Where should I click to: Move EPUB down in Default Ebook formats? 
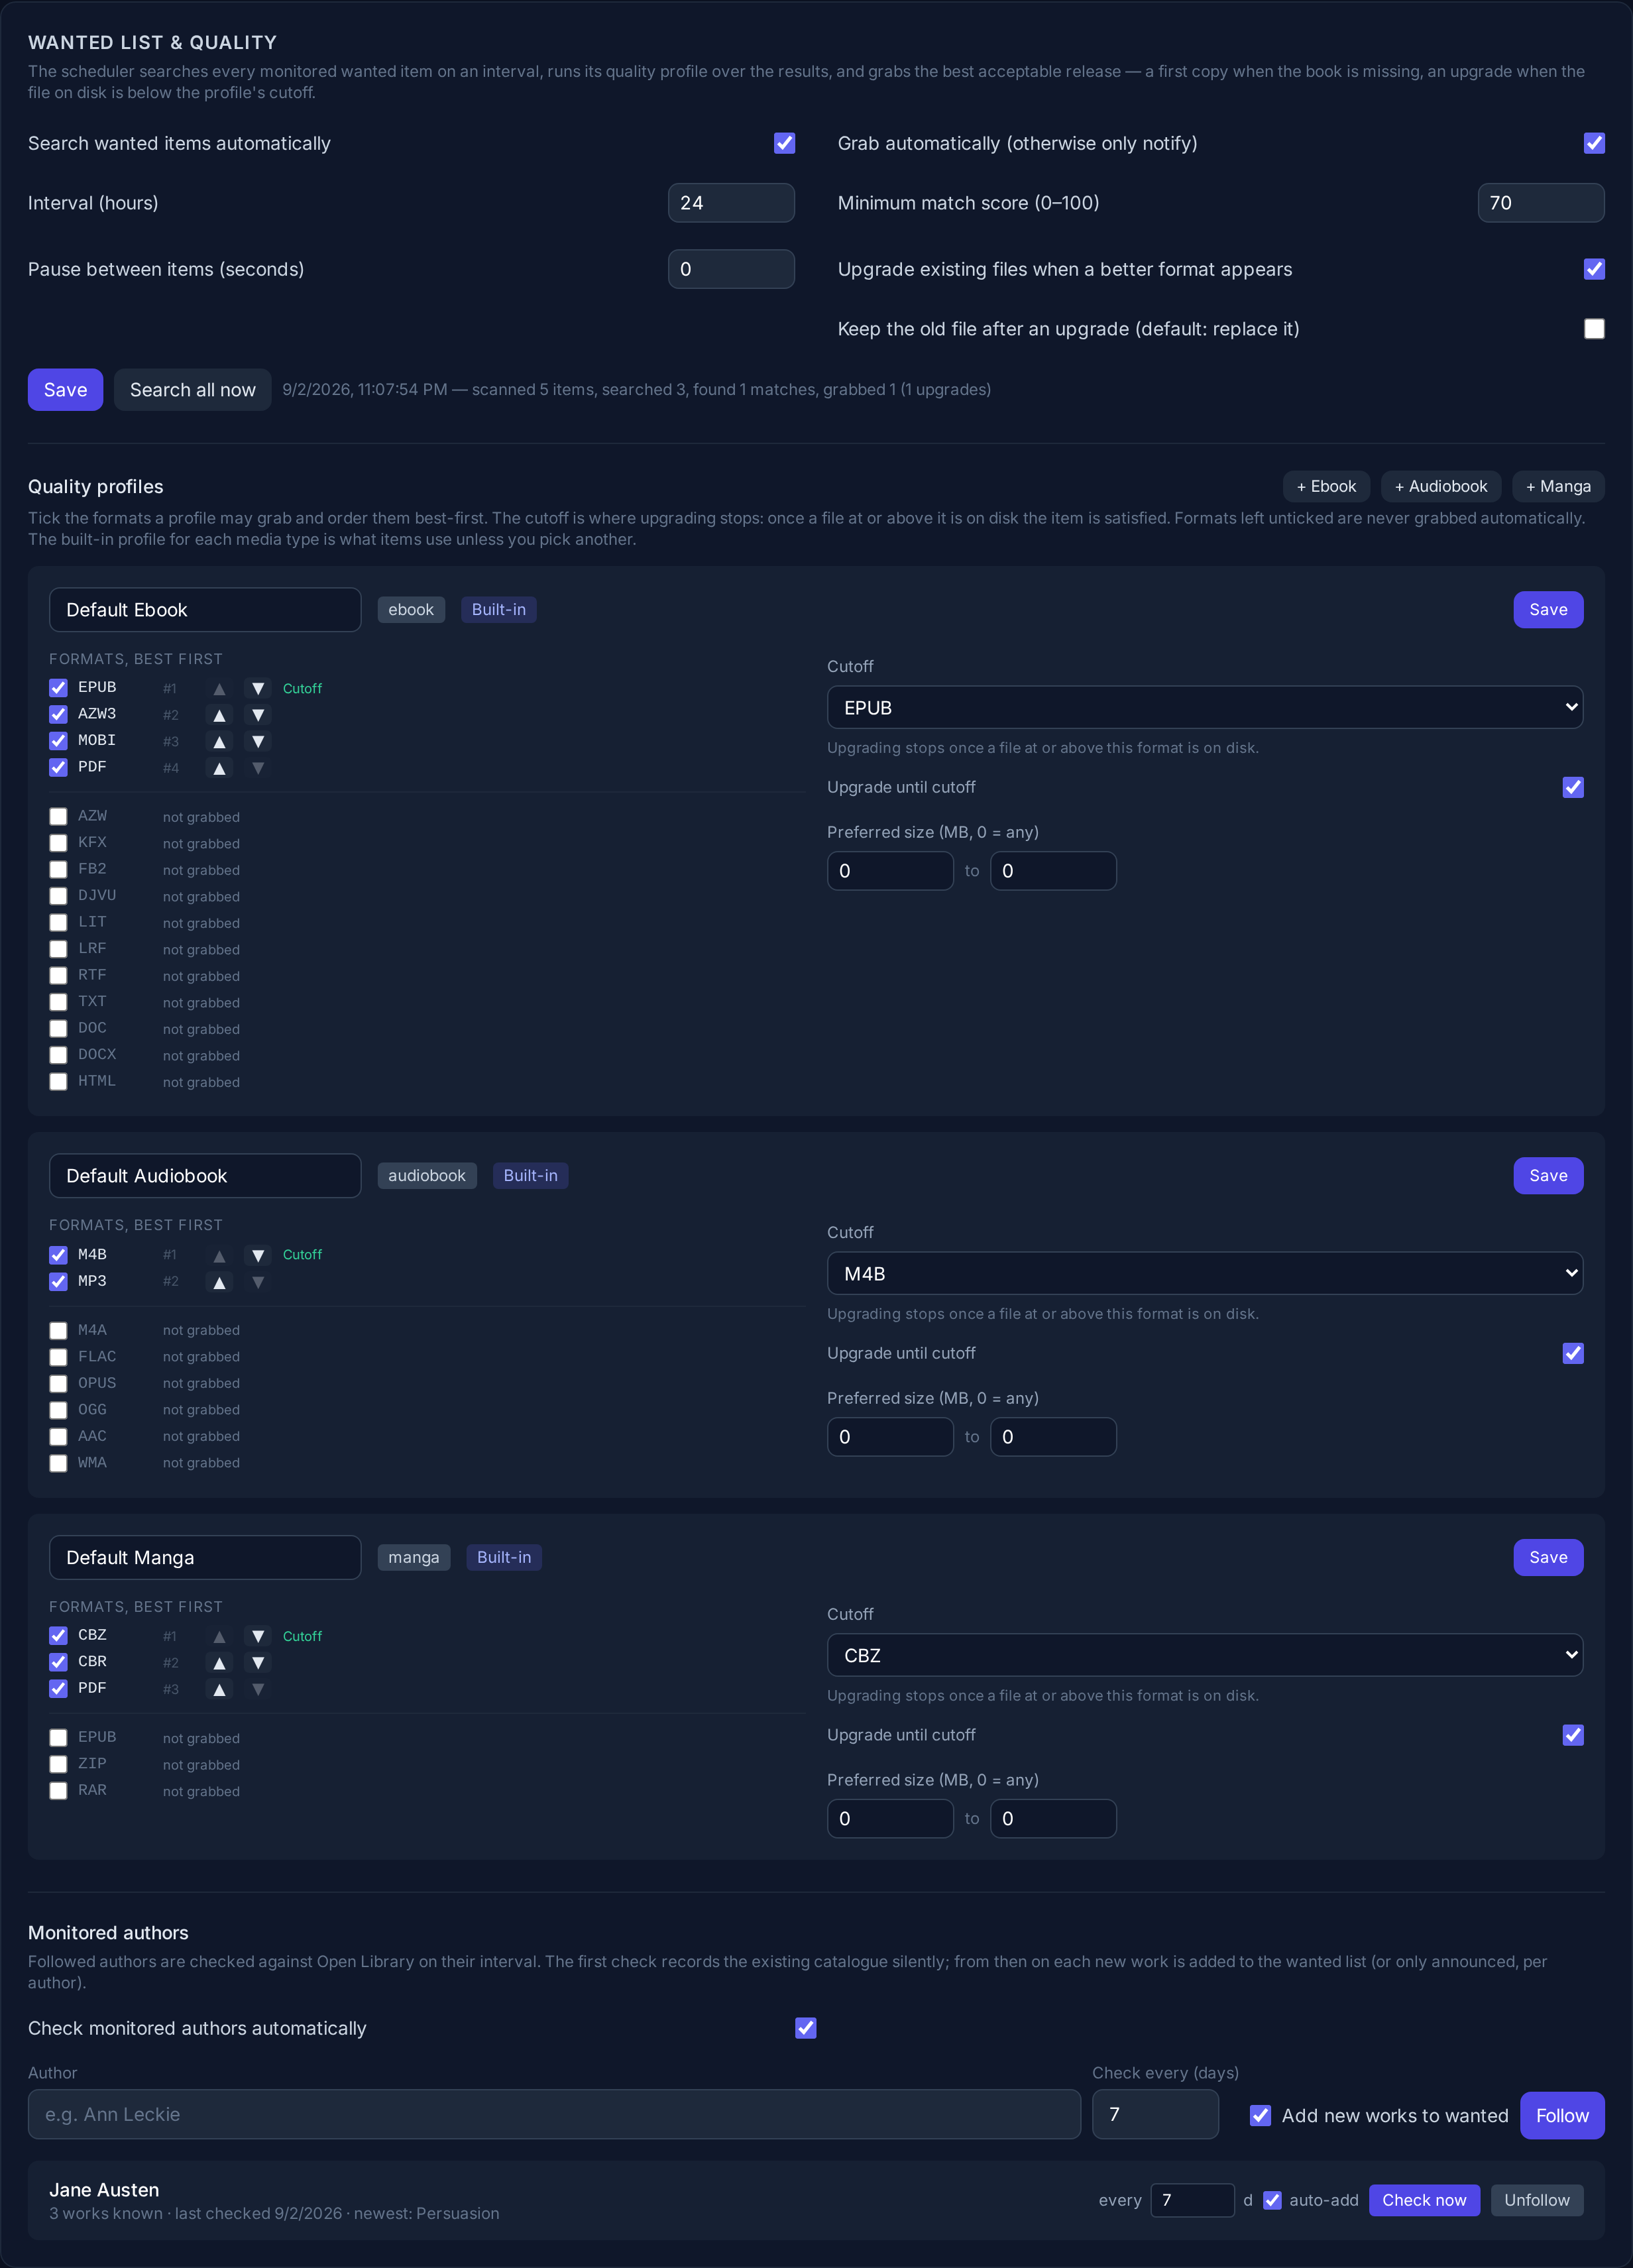(258, 688)
